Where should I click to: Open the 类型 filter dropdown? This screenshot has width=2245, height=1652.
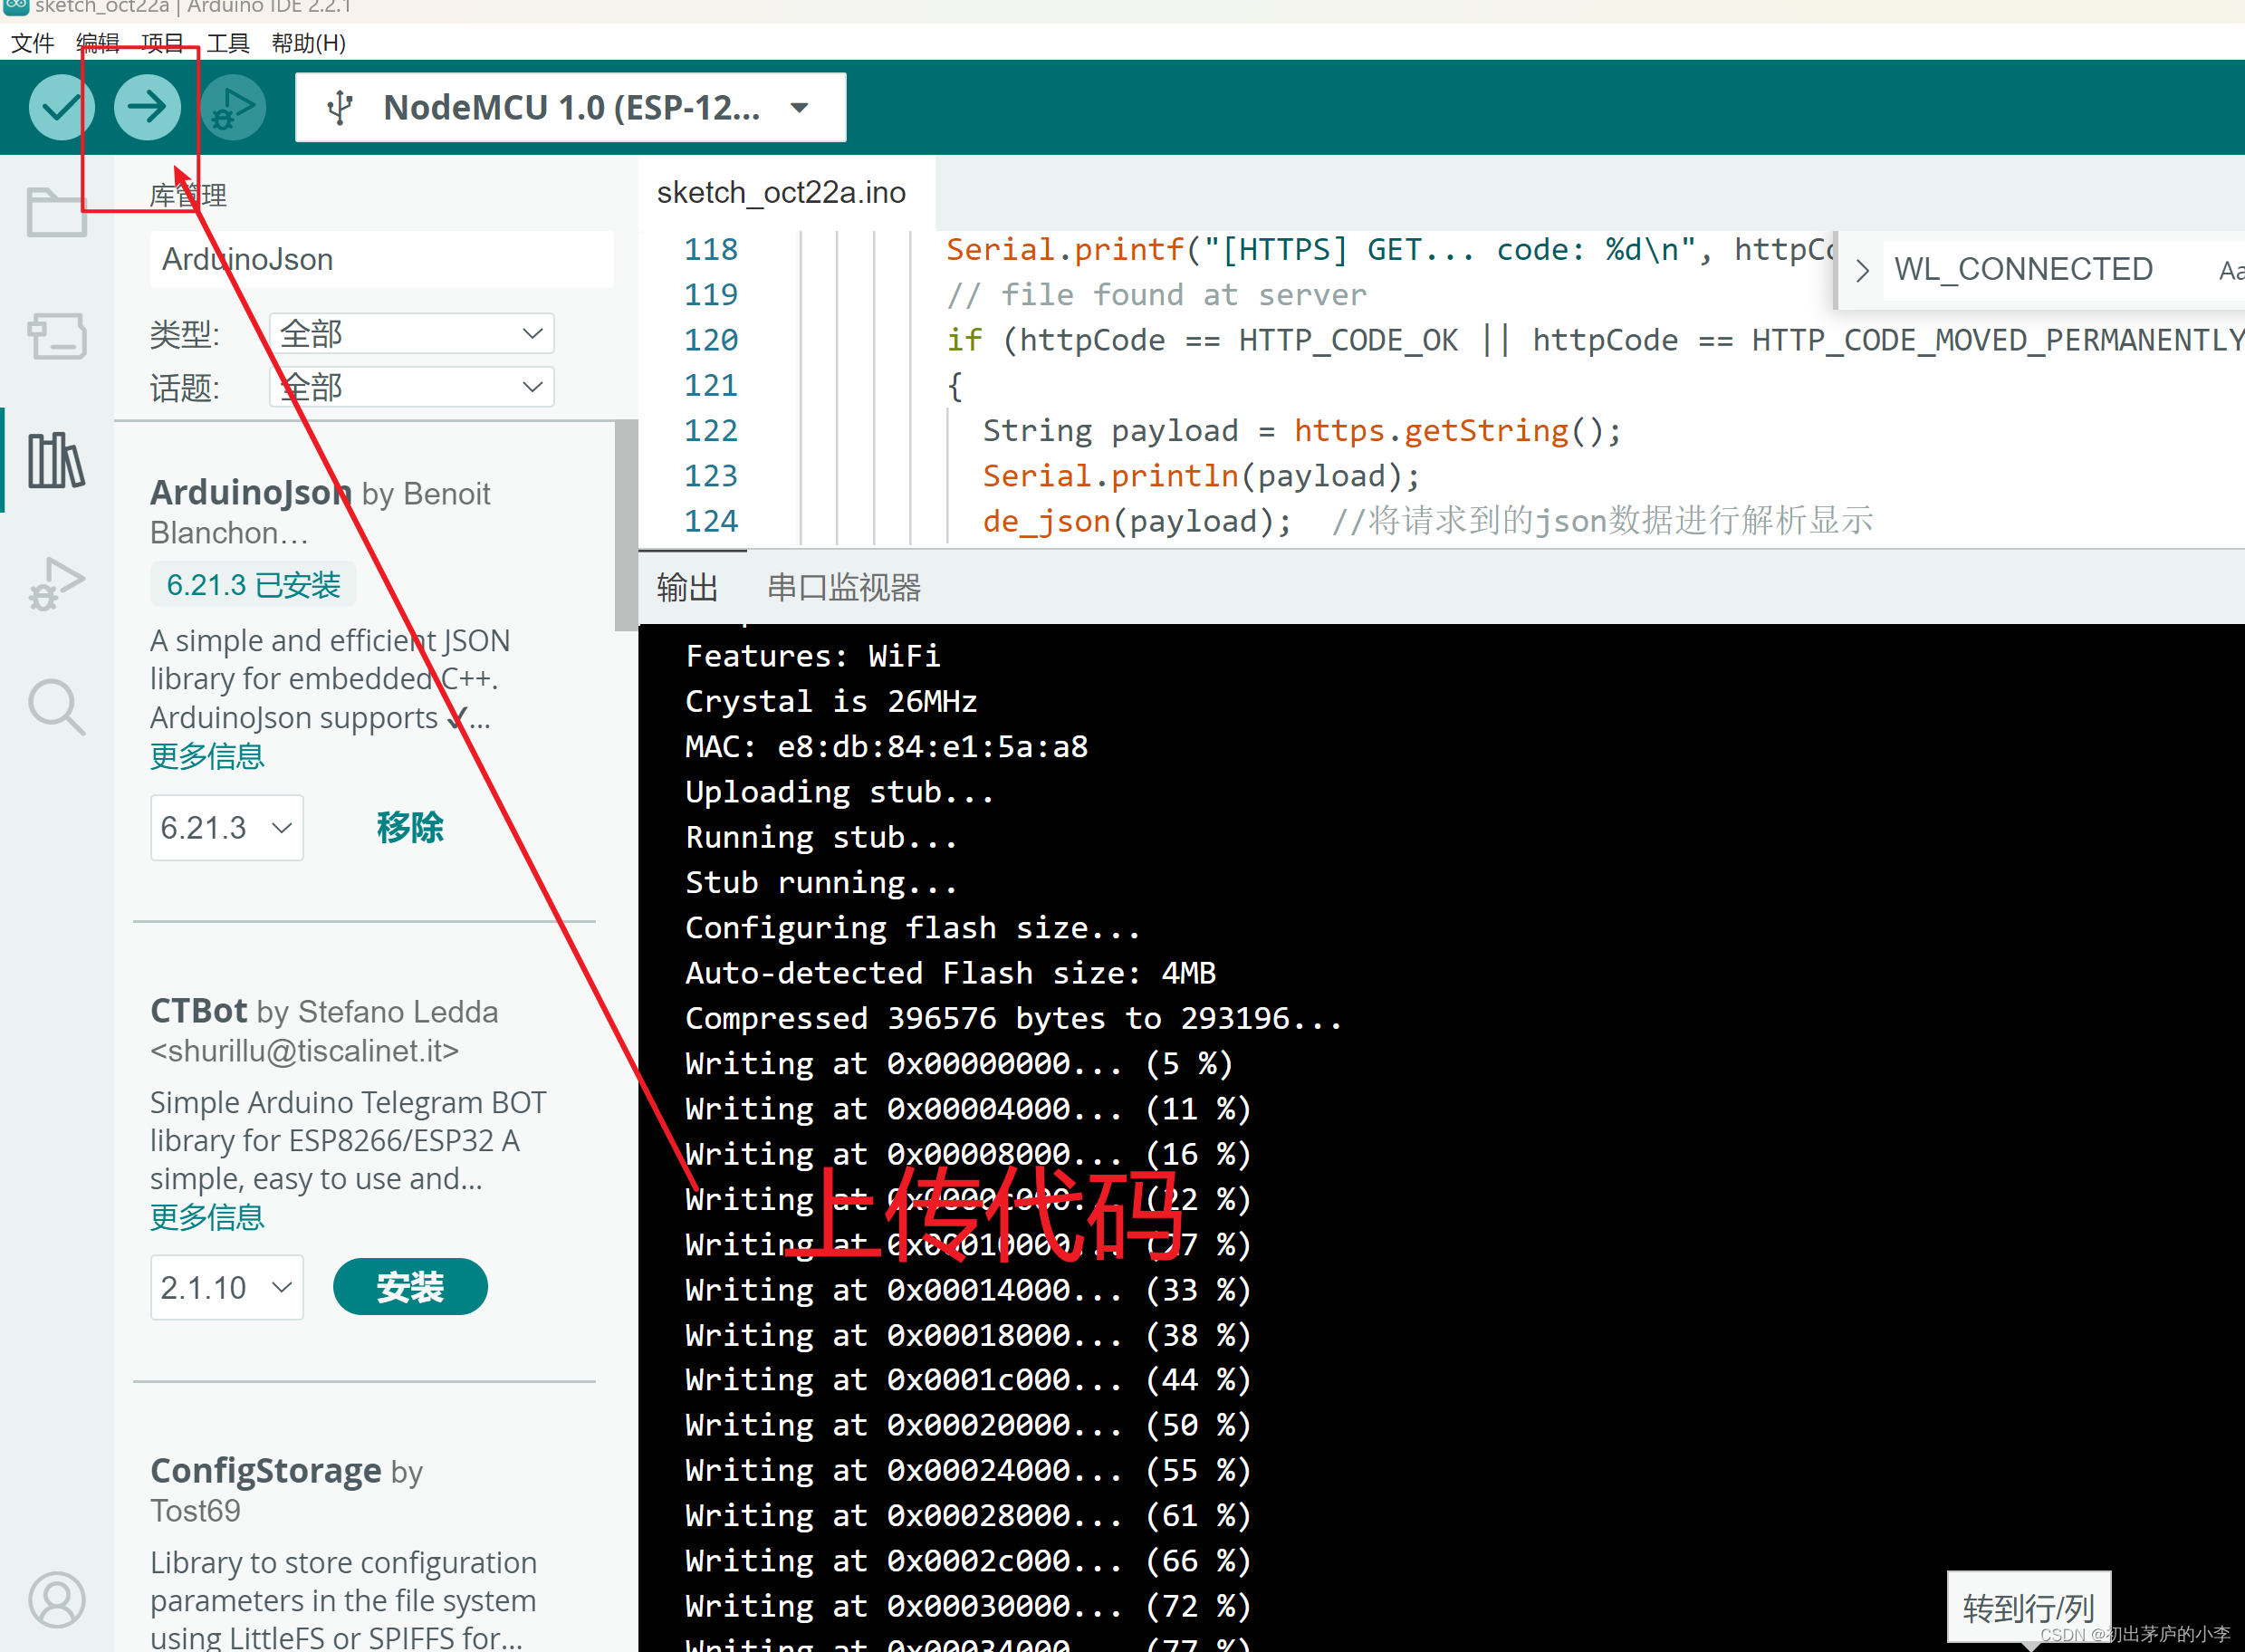412,334
